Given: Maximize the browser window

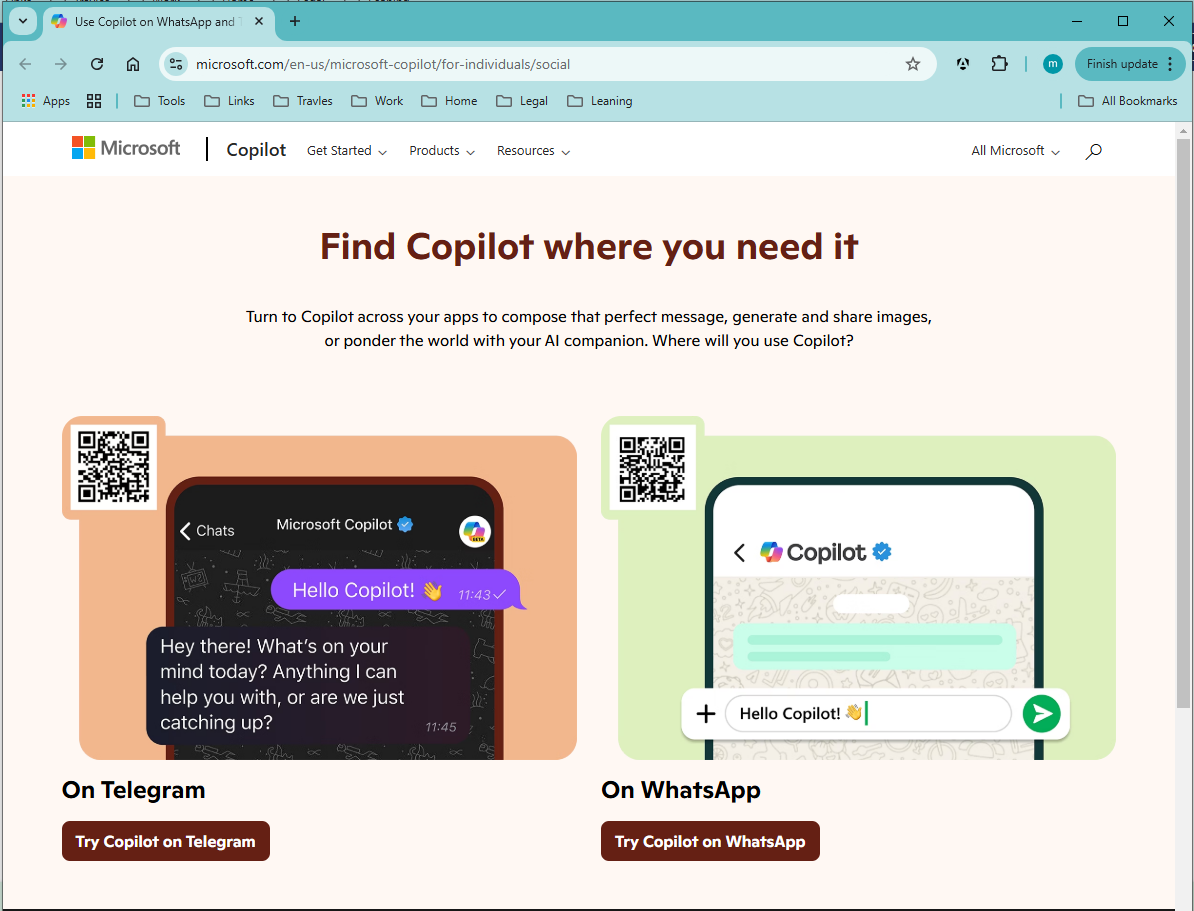Looking at the screenshot, I should [x=1122, y=21].
